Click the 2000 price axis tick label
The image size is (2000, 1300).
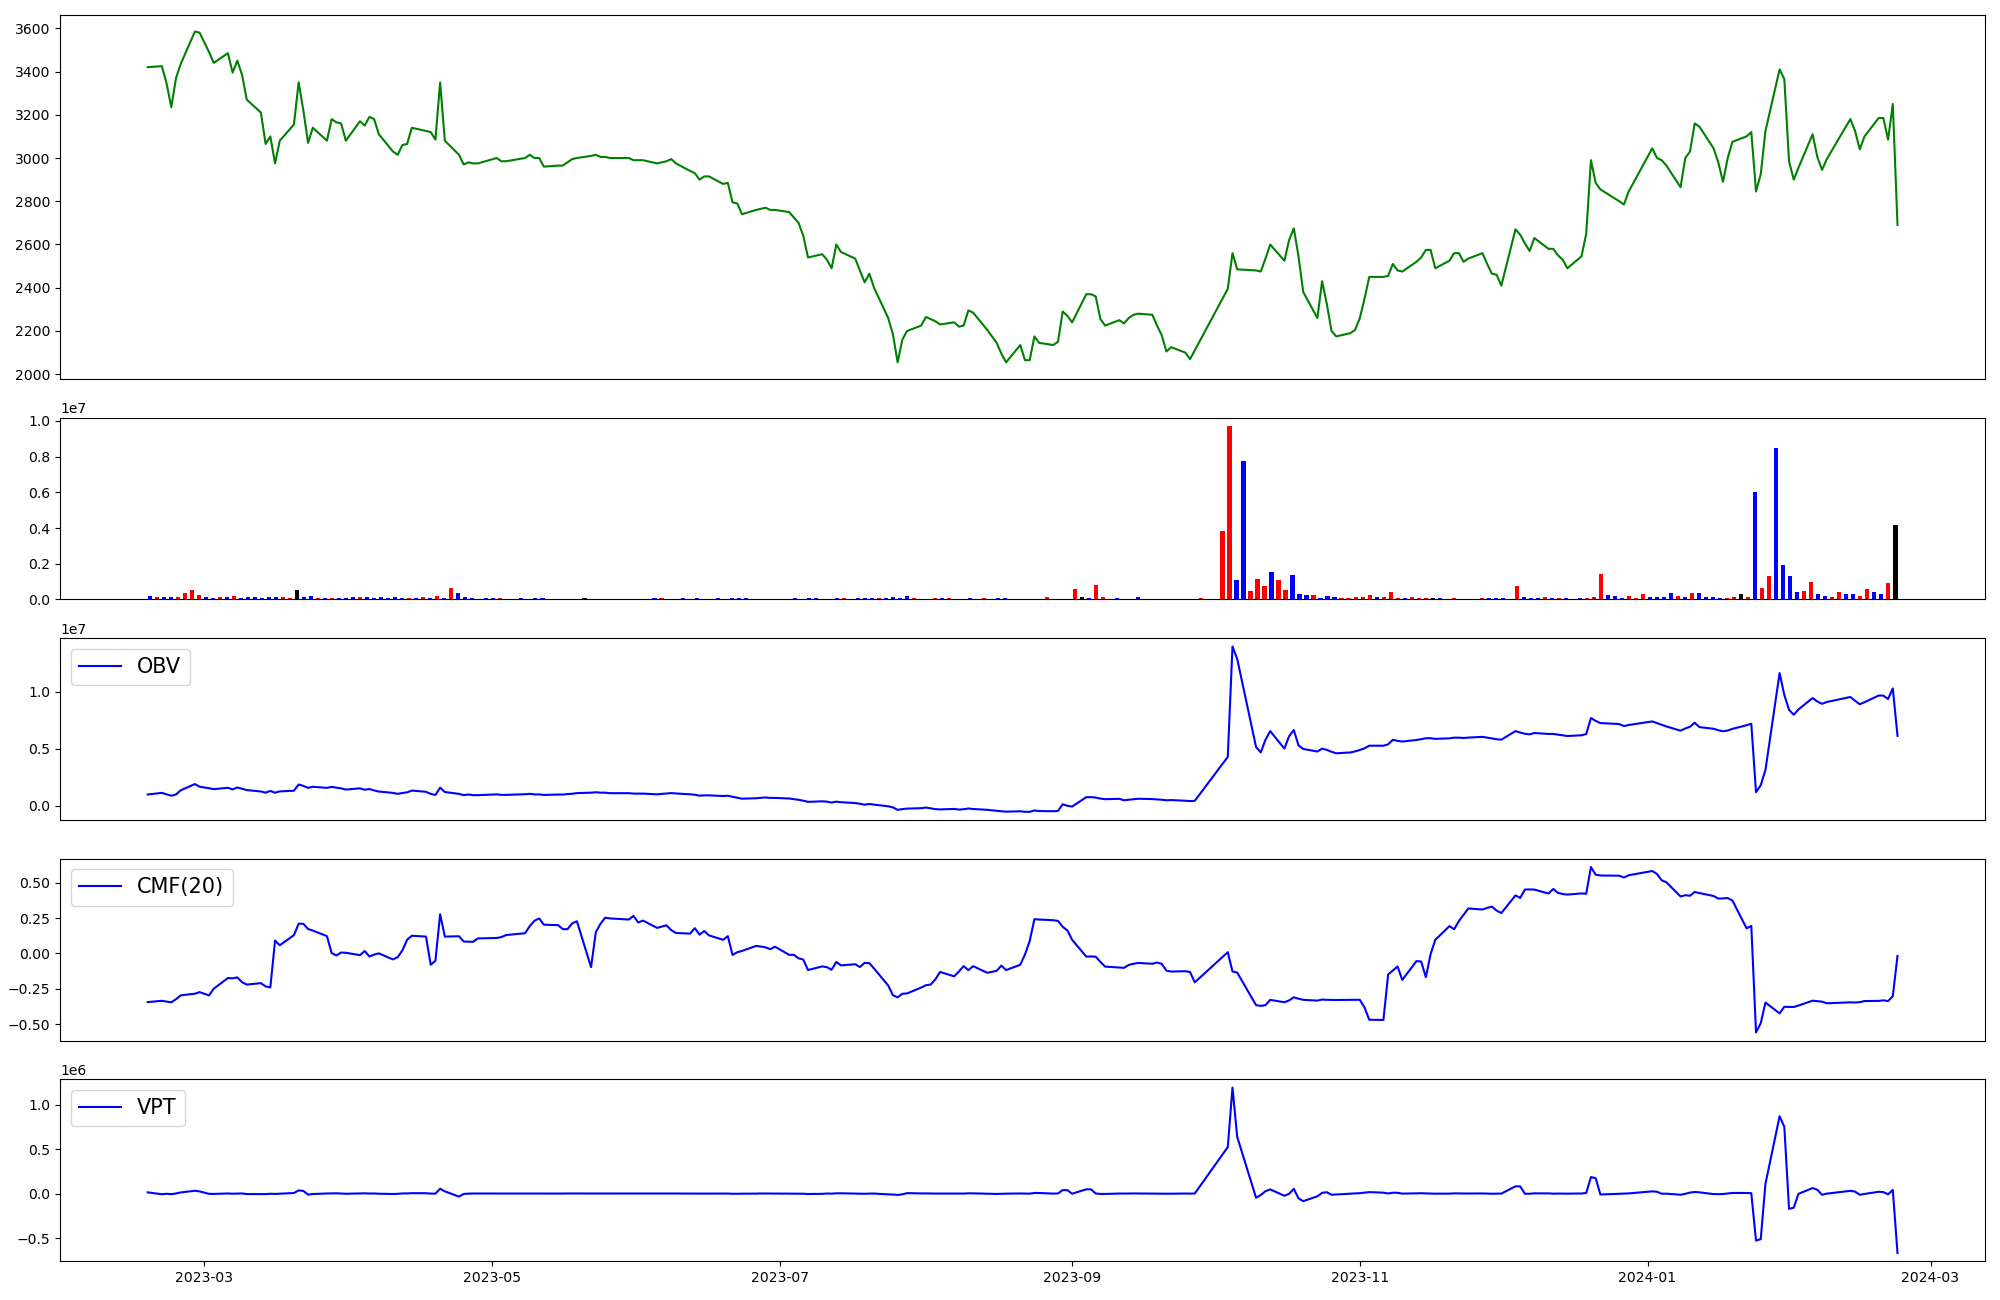pos(32,375)
